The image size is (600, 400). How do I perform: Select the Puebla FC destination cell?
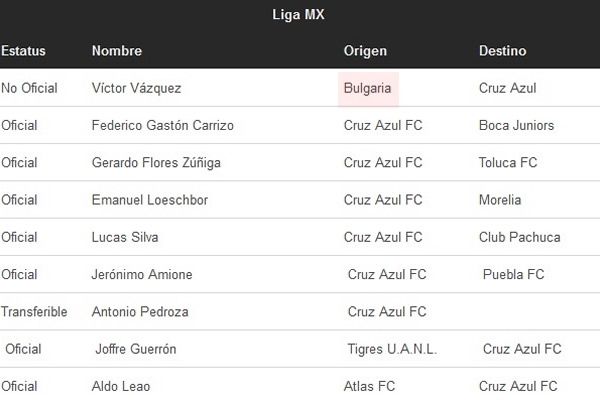pos(513,274)
